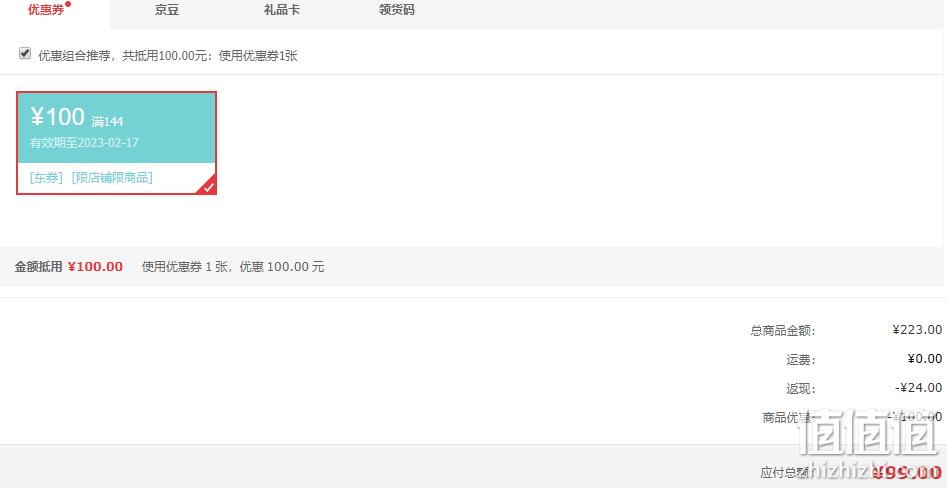This screenshot has height=488, width=947.
Task: Click the 商品优惠 row label
Action: click(789, 417)
